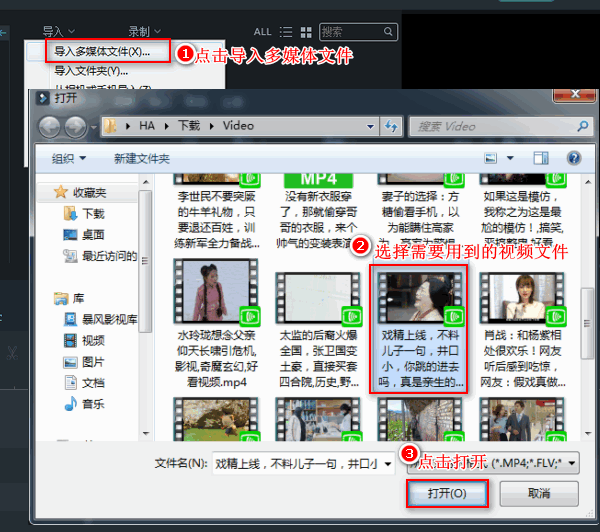Switch media library to grid view

[x=306, y=32]
